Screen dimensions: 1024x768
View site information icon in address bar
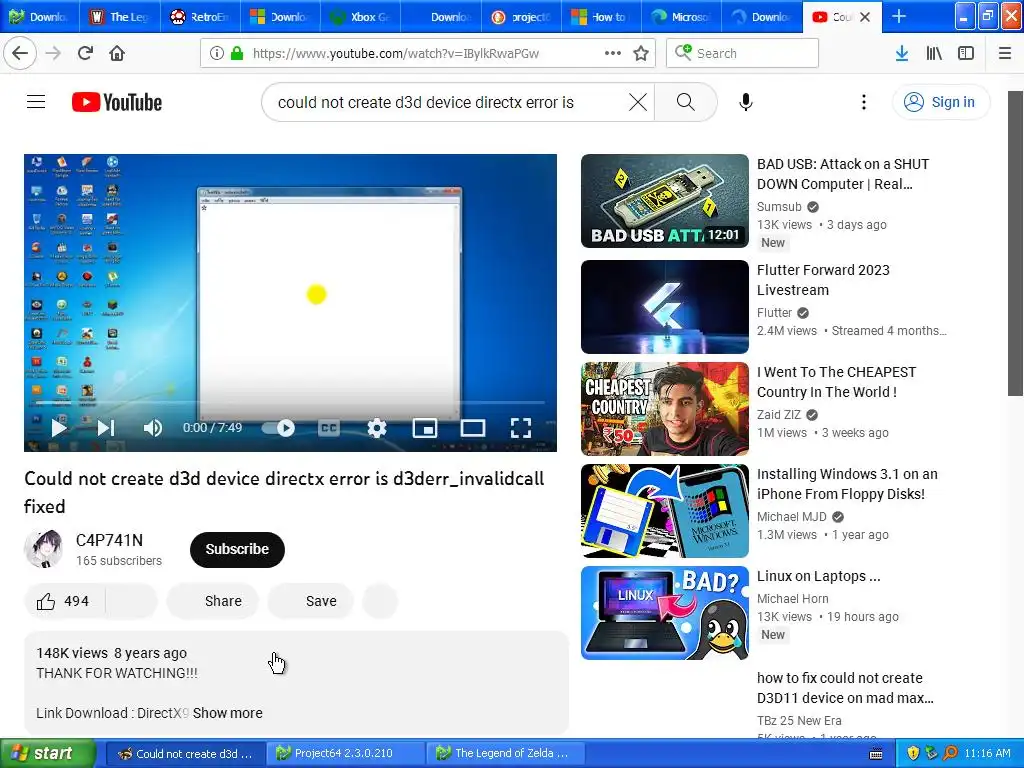pyautogui.click(x=216, y=54)
